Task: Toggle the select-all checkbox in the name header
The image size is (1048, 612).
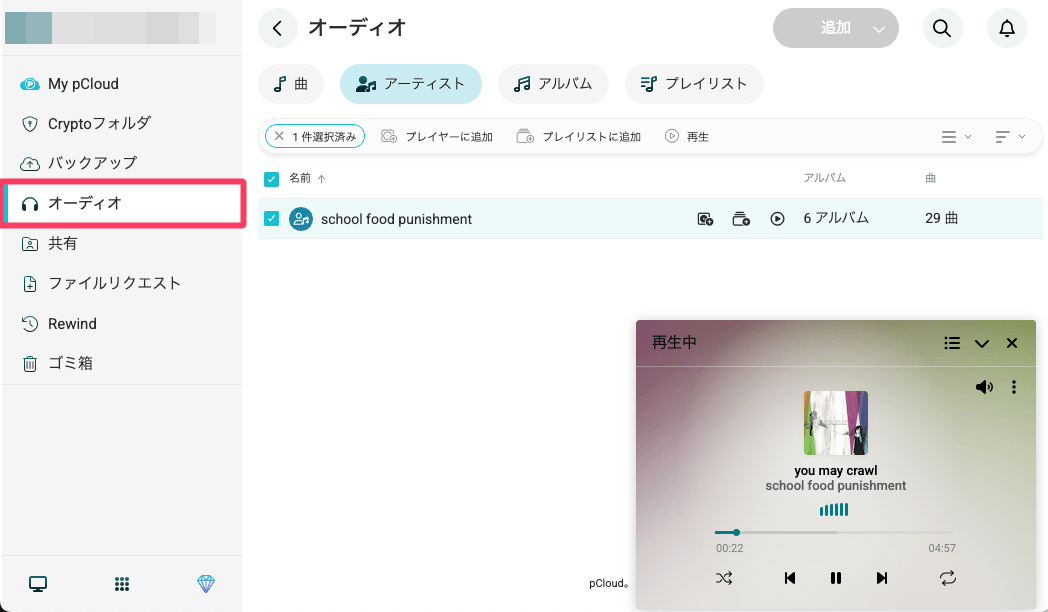Action: click(271, 178)
